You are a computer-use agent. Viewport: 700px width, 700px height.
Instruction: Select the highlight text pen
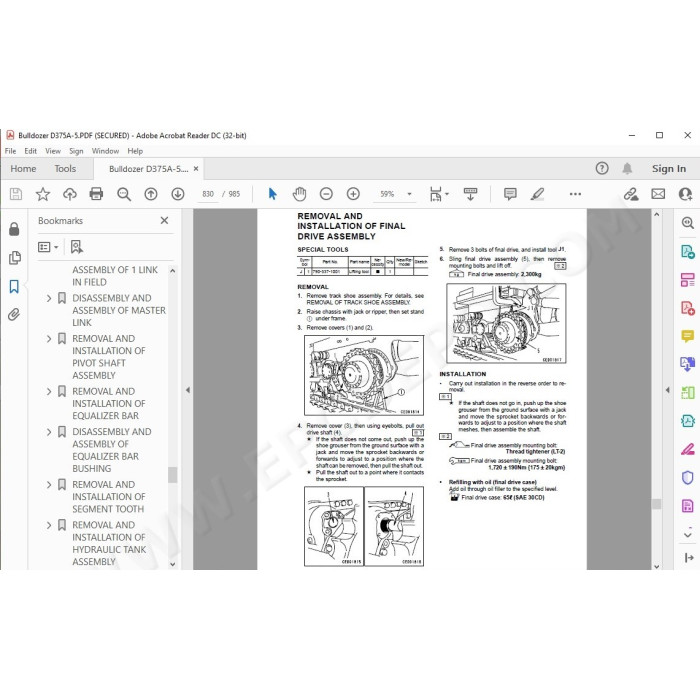(x=537, y=194)
